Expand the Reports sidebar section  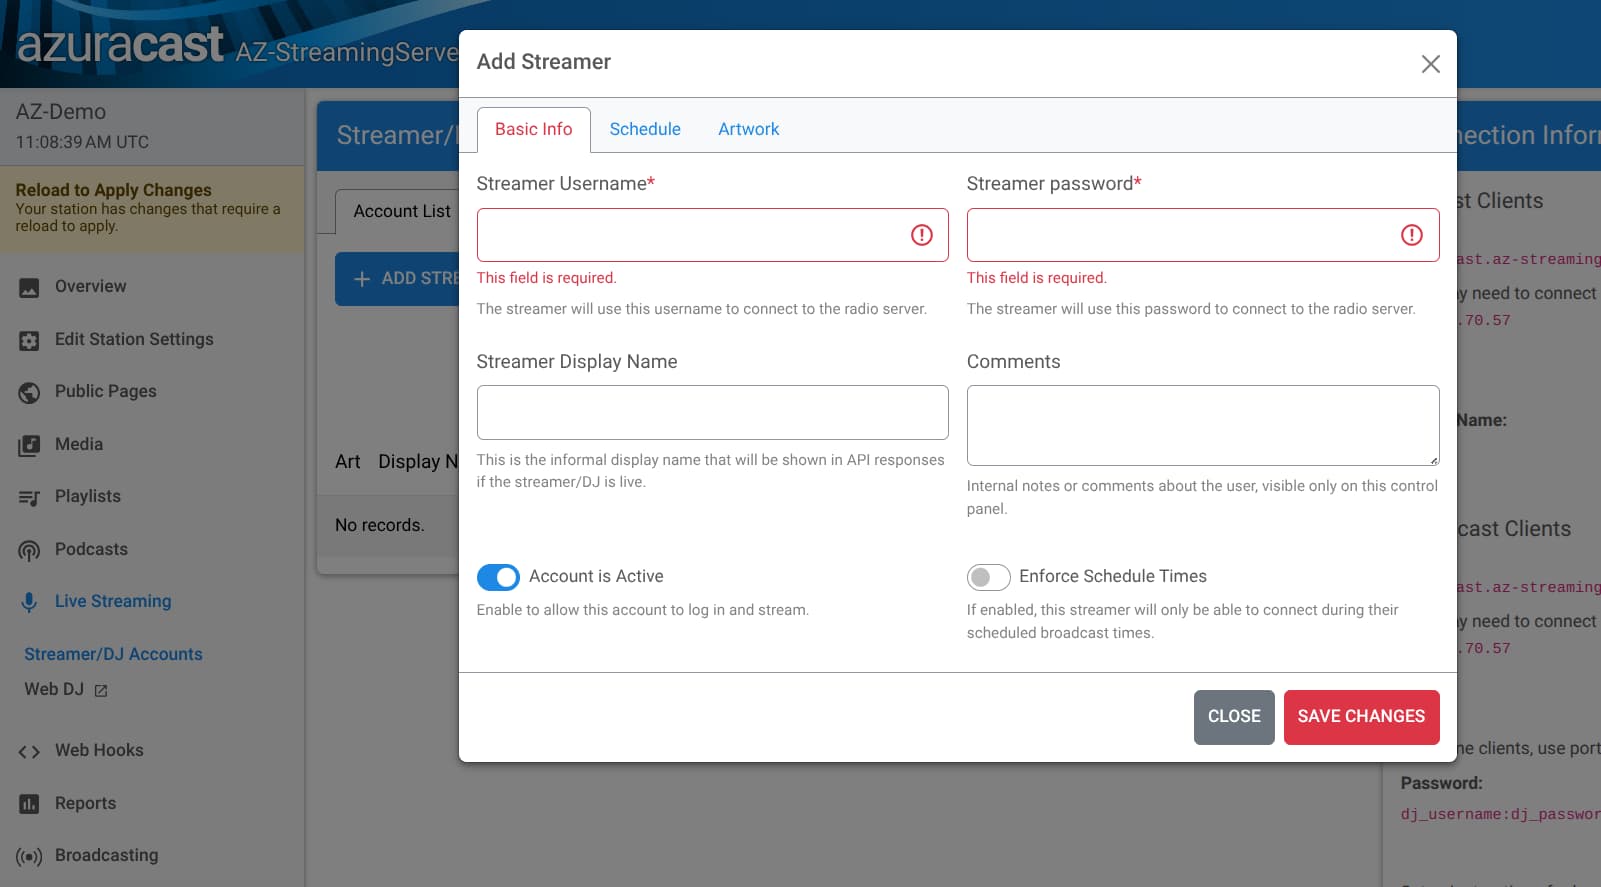152,803
